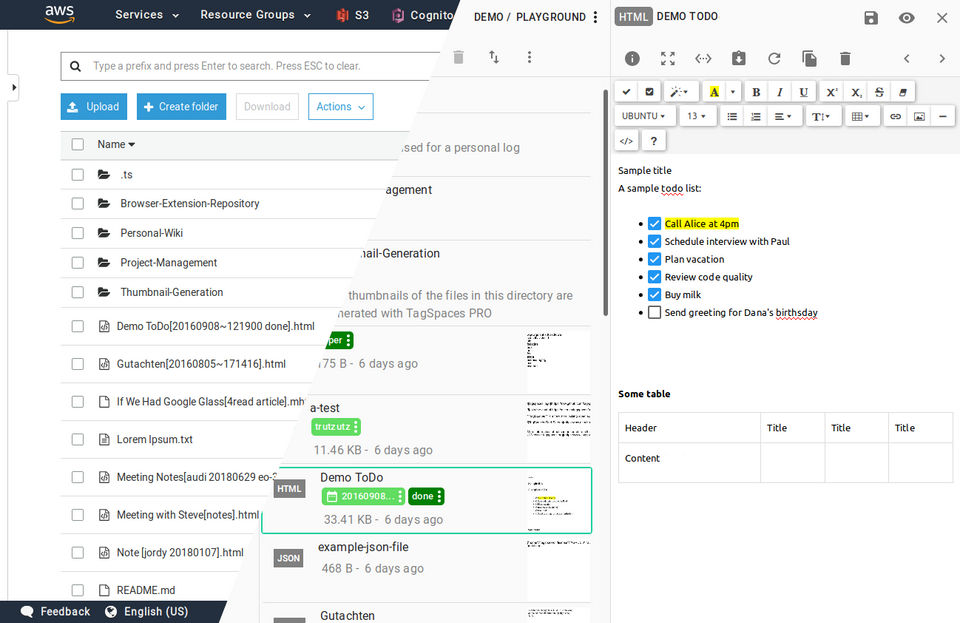Image resolution: width=960 pixels, height=623 pixels.
Task: Switch the file viewer to fullscreen
Action: point(668,58)
